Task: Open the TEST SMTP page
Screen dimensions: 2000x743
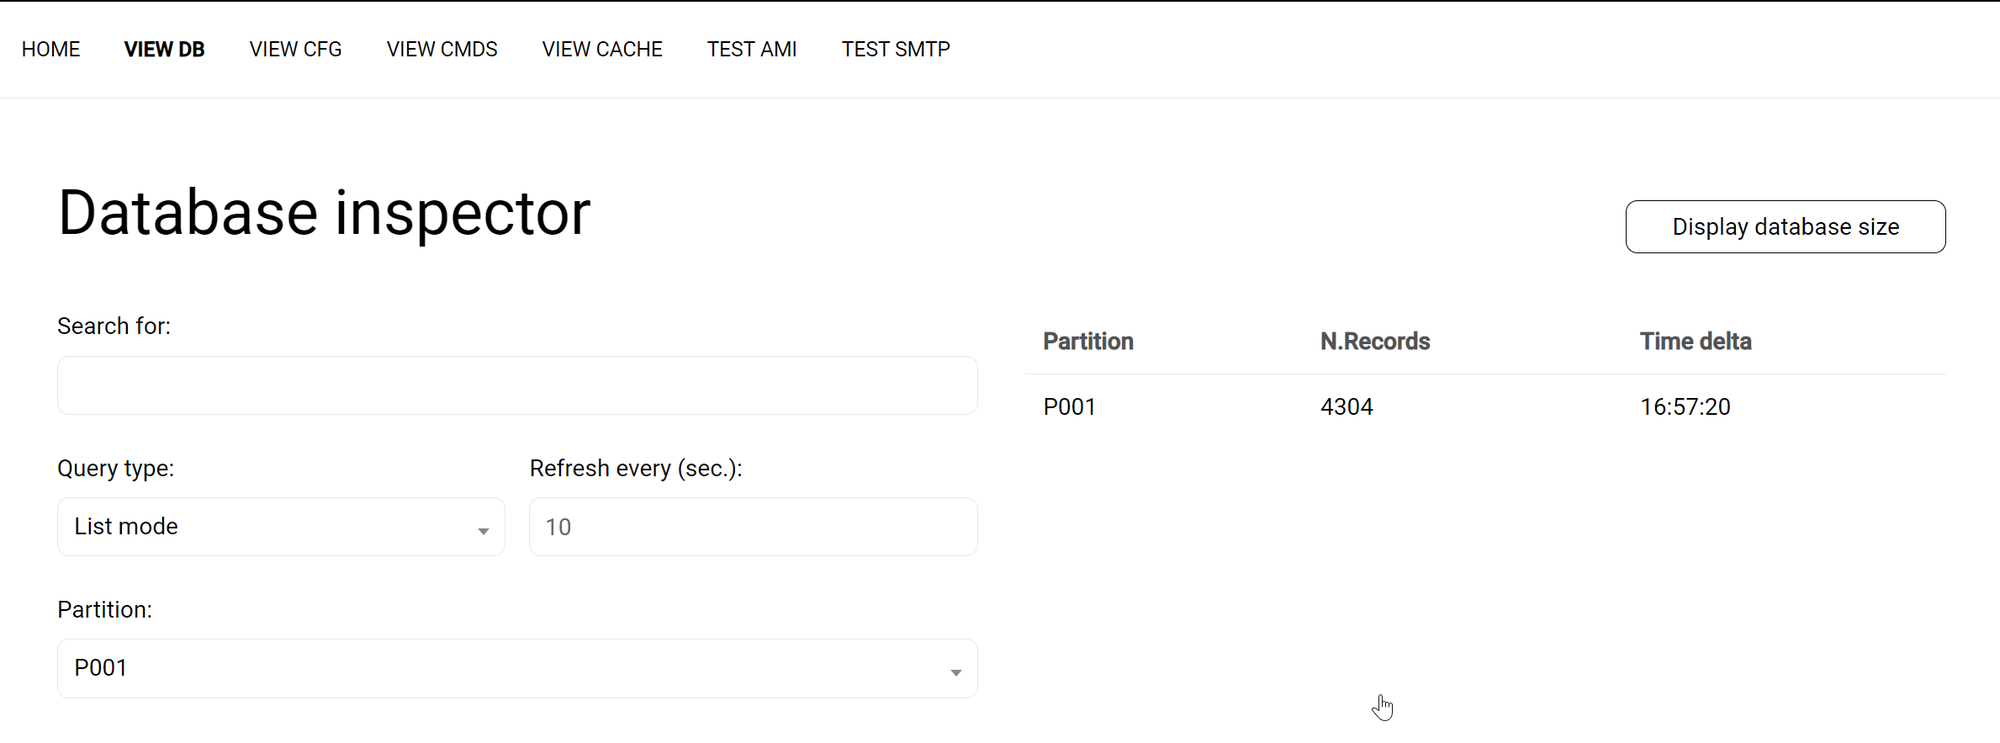Action: (x=896, y=49)
